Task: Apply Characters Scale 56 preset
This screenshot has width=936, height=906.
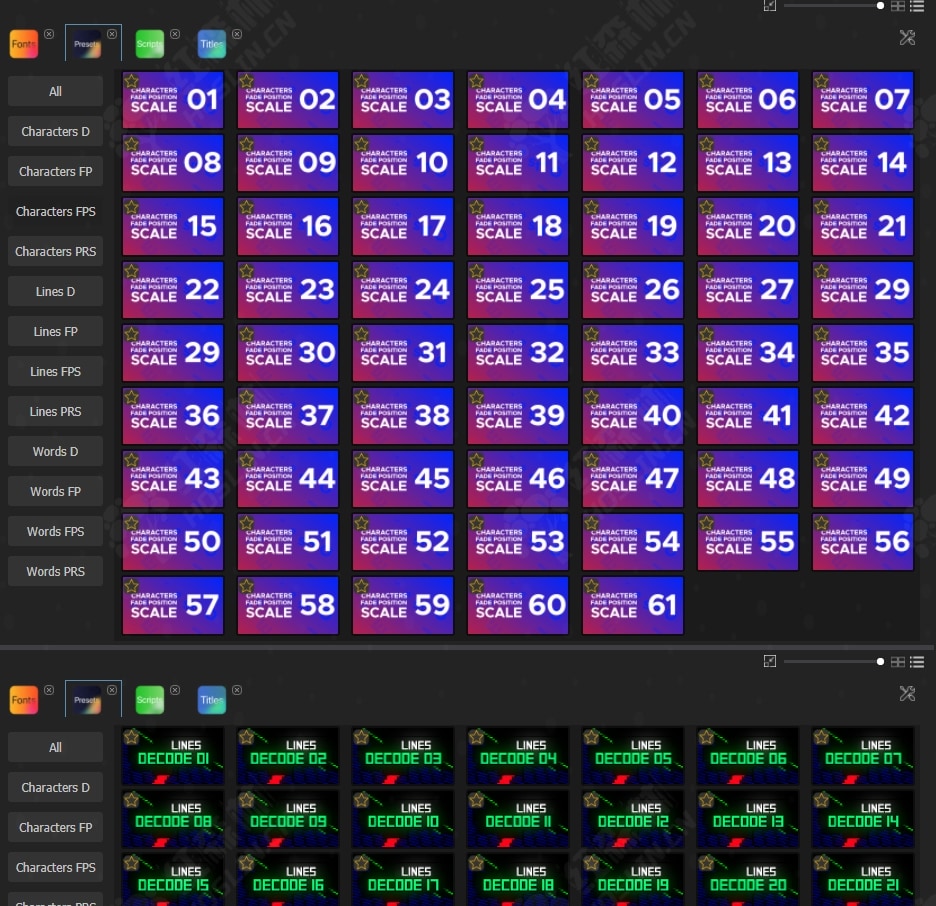Action: 863,542
